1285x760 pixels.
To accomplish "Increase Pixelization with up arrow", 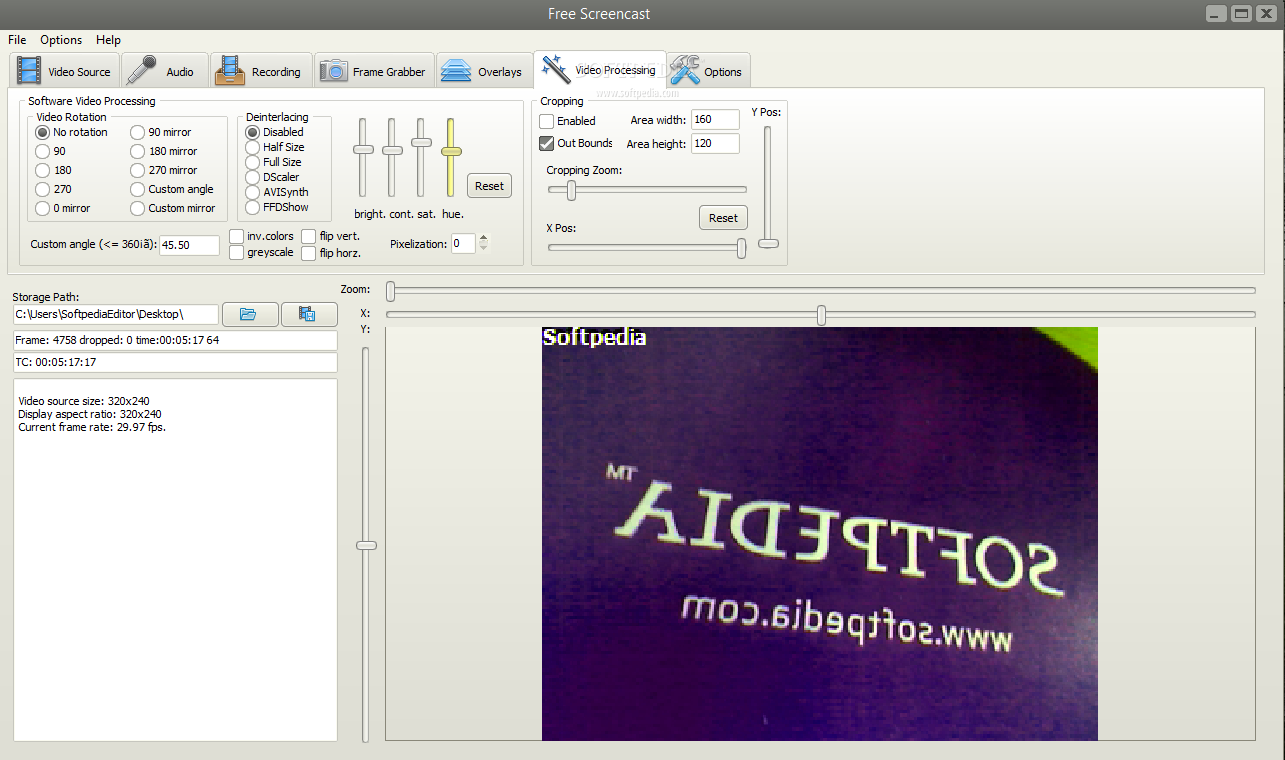I will click(x=484, y=238).
